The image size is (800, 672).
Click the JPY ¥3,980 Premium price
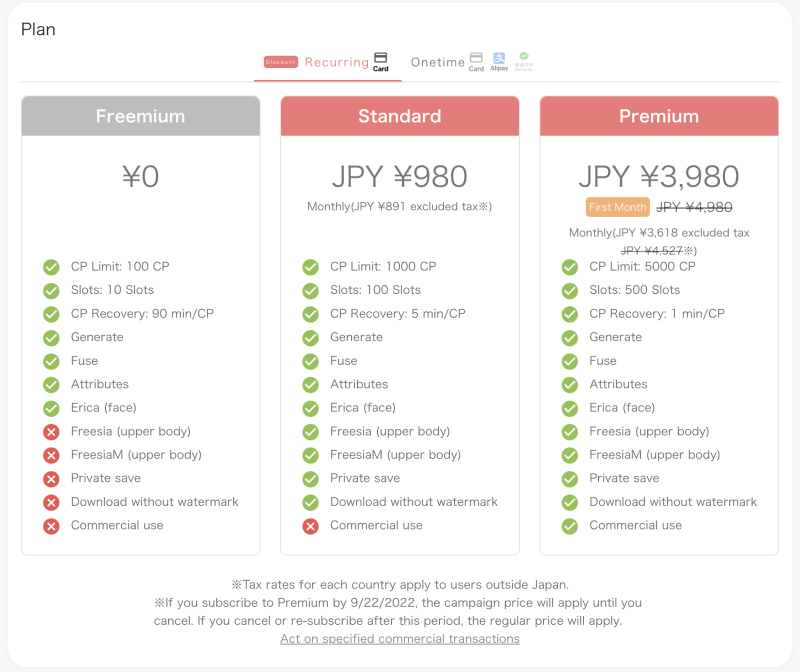(x=658, y=177)
